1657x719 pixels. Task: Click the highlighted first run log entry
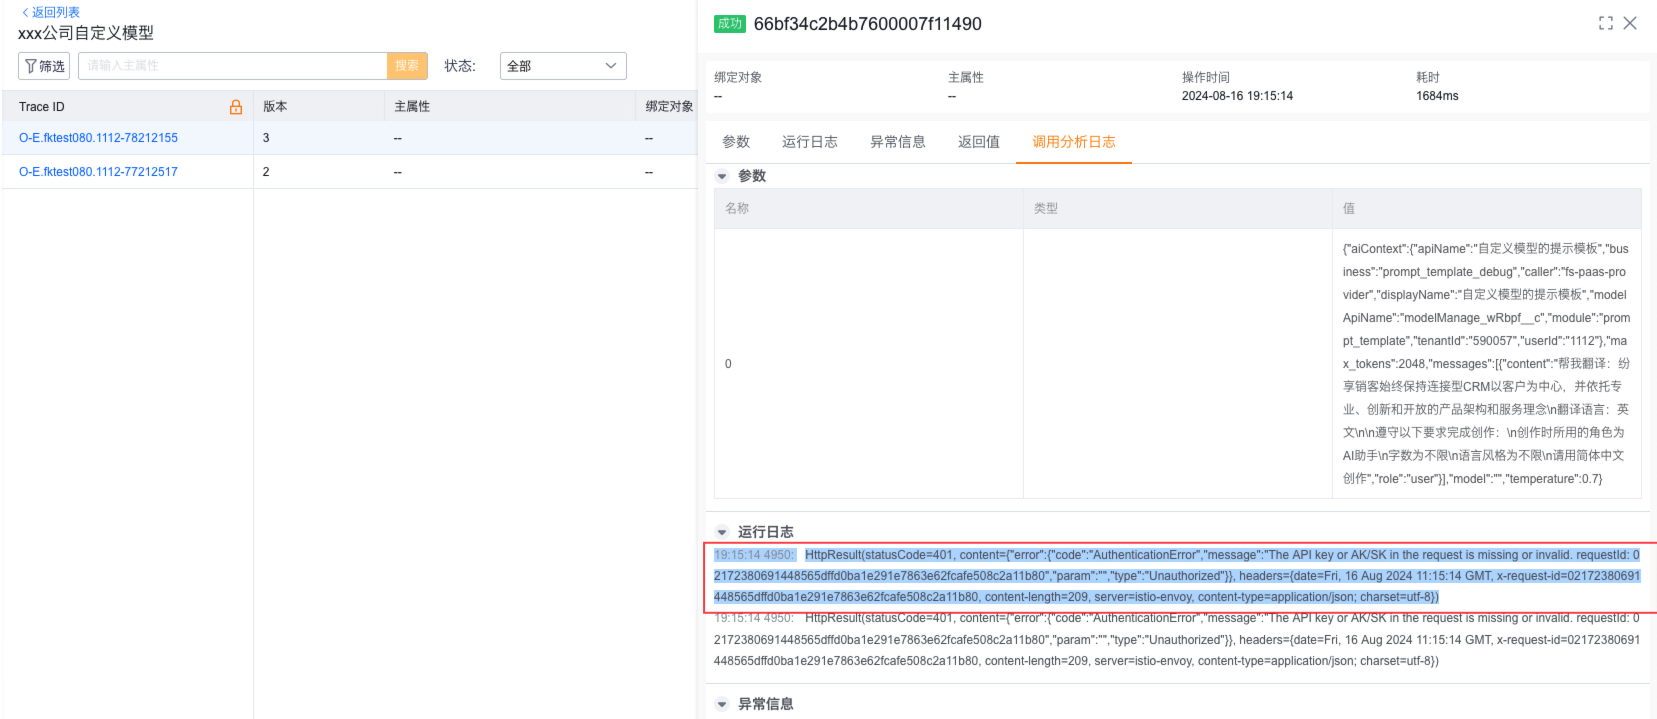point(1176,576)
